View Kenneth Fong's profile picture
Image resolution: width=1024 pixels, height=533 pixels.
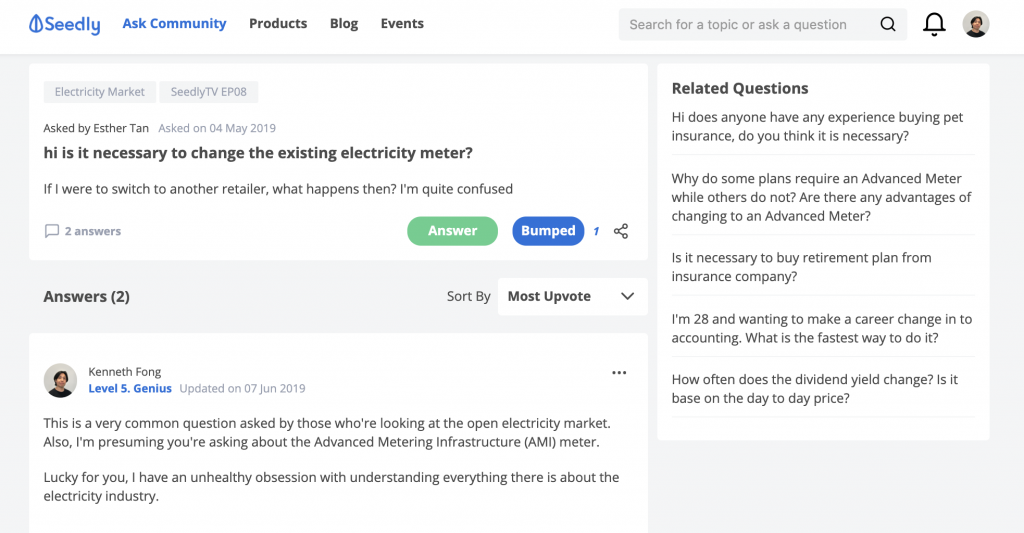click(60, 380)
